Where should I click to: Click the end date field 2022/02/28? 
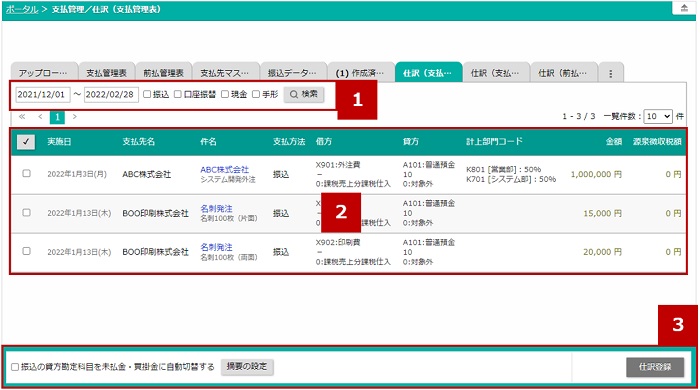tap(111, 95)
